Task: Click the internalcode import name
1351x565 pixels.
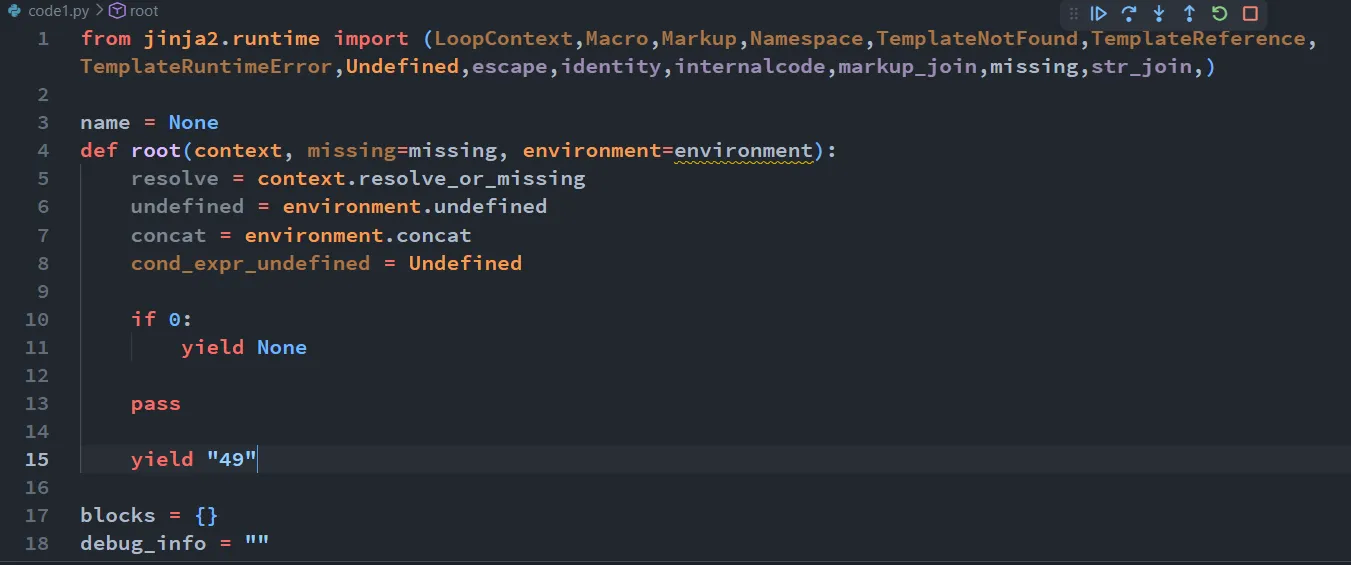Action: (x=750, y=67)
